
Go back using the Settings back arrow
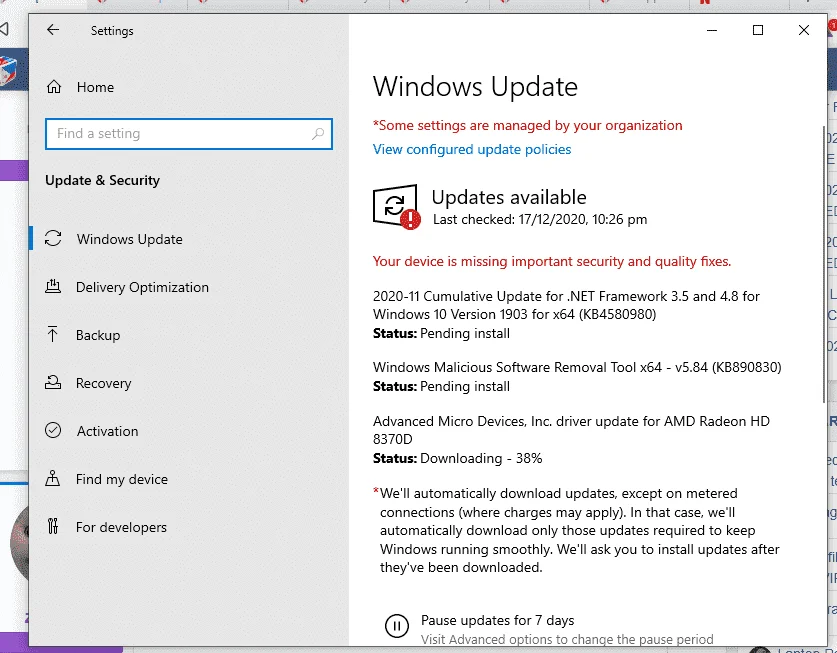(x=53, y=30)
